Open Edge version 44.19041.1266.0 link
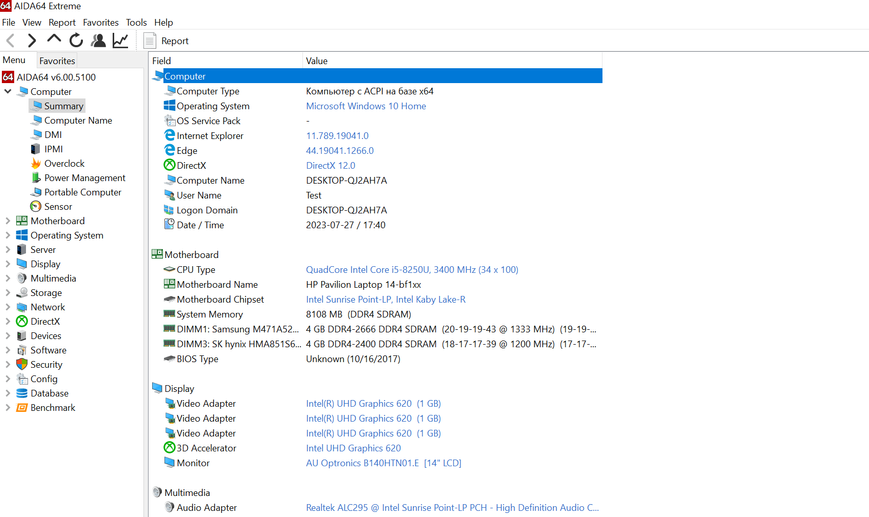The image size is (869, 517). [x=340, y=151]
